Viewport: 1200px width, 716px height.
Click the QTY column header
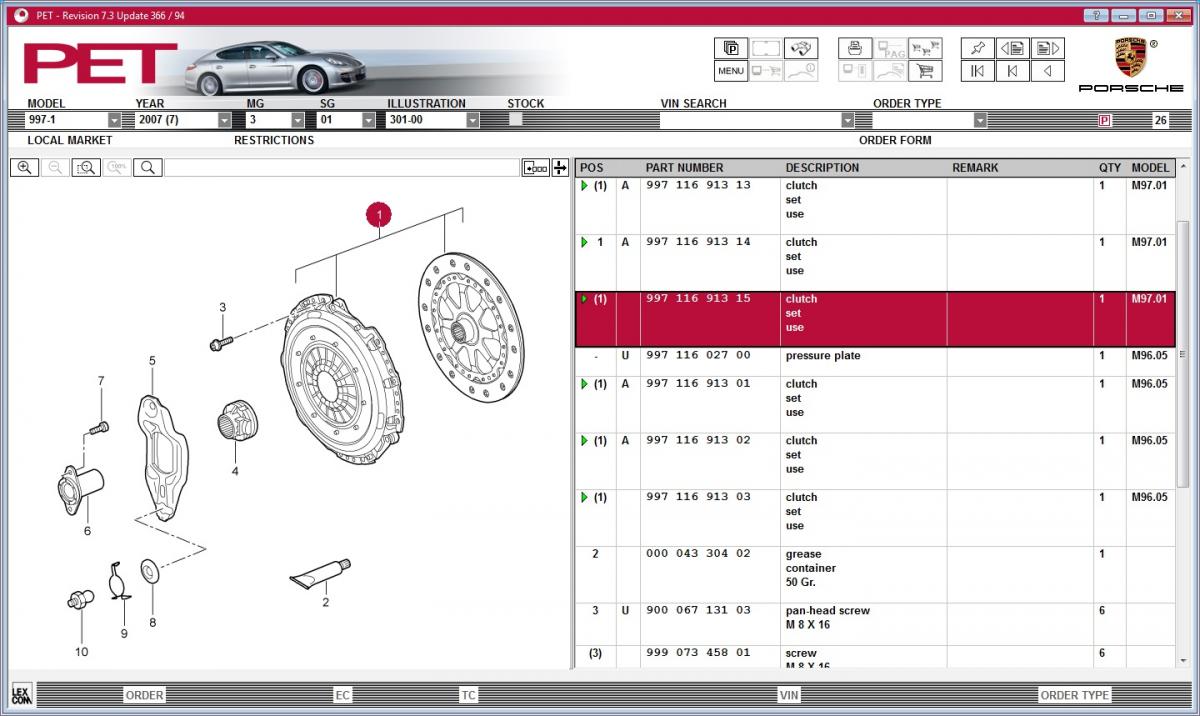pyautogui.click(x=1110, y=168)
